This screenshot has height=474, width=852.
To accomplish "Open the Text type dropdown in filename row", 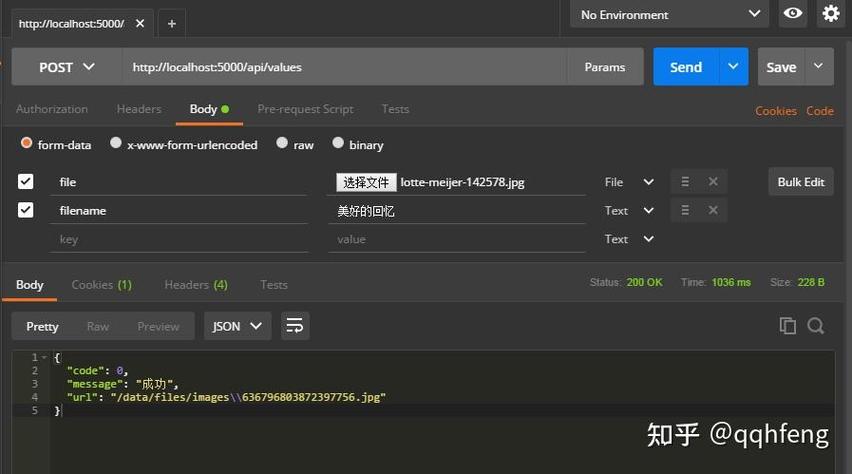I will click(x=629, y=210).
